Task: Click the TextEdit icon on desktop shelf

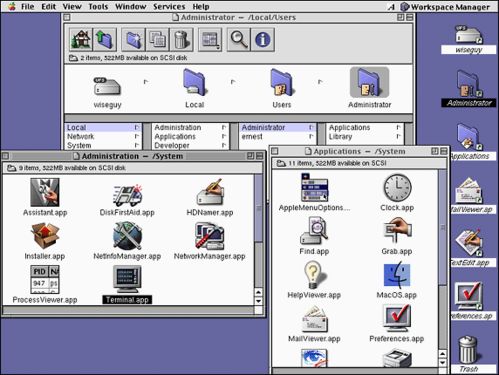Action: tap(469, 242)
